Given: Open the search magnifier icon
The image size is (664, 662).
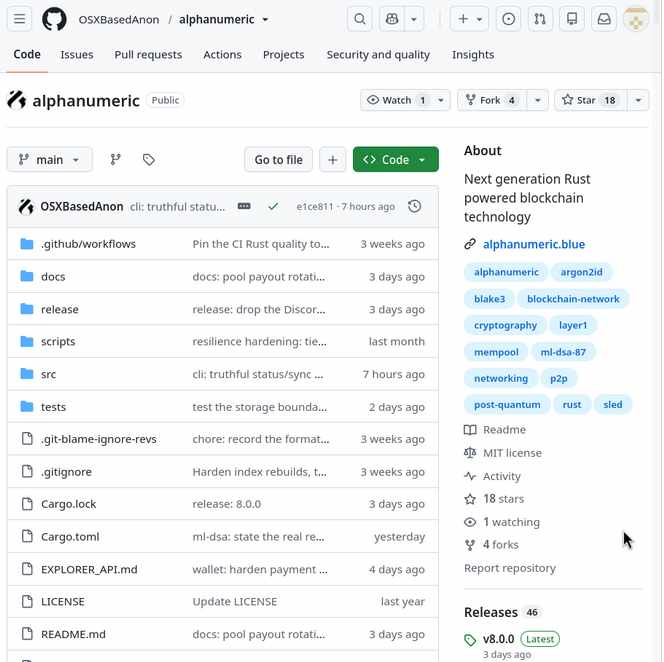Looking at the screenshot, I should (x=360, y=19).
